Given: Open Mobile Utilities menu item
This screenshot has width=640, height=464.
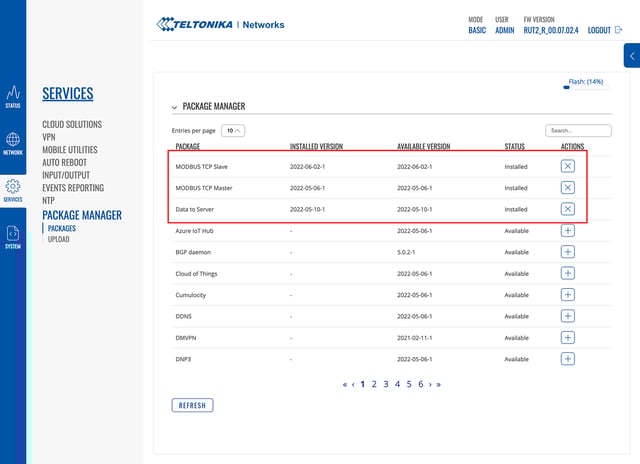Looking at the screenshot, I should [70, 149].
